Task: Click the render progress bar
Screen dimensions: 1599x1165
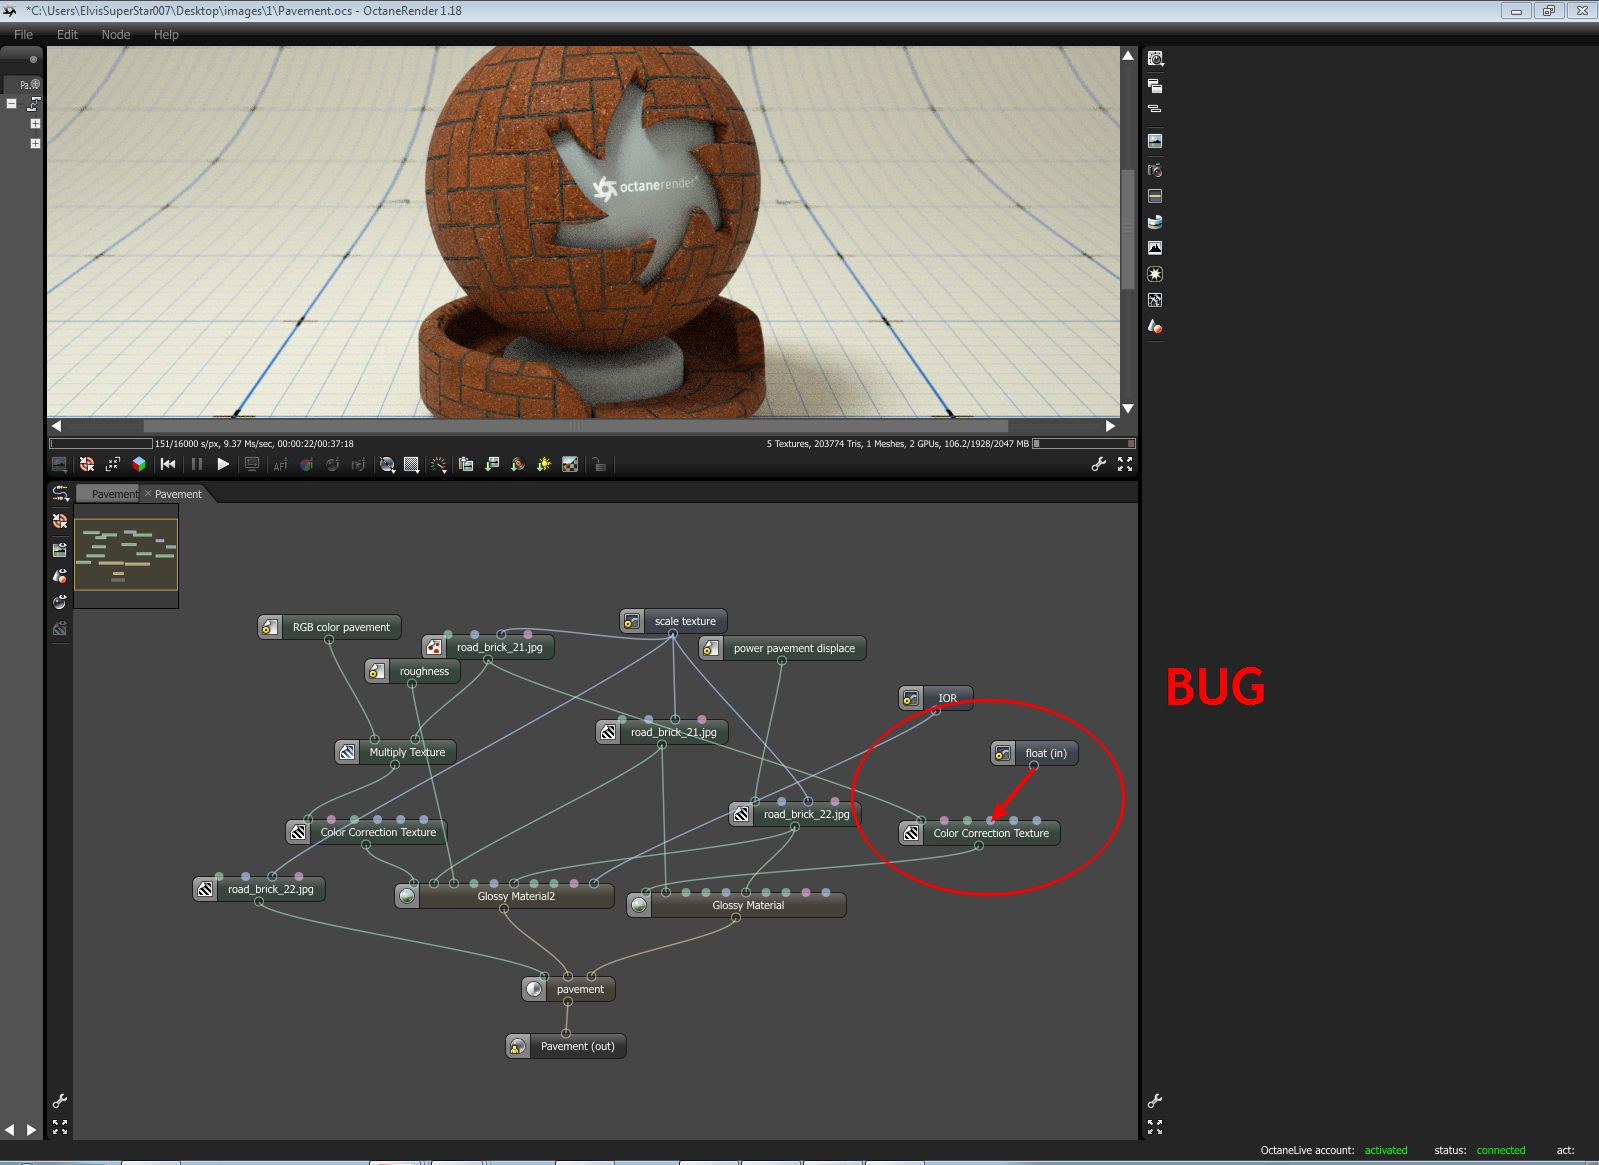Action: point(101,443)
